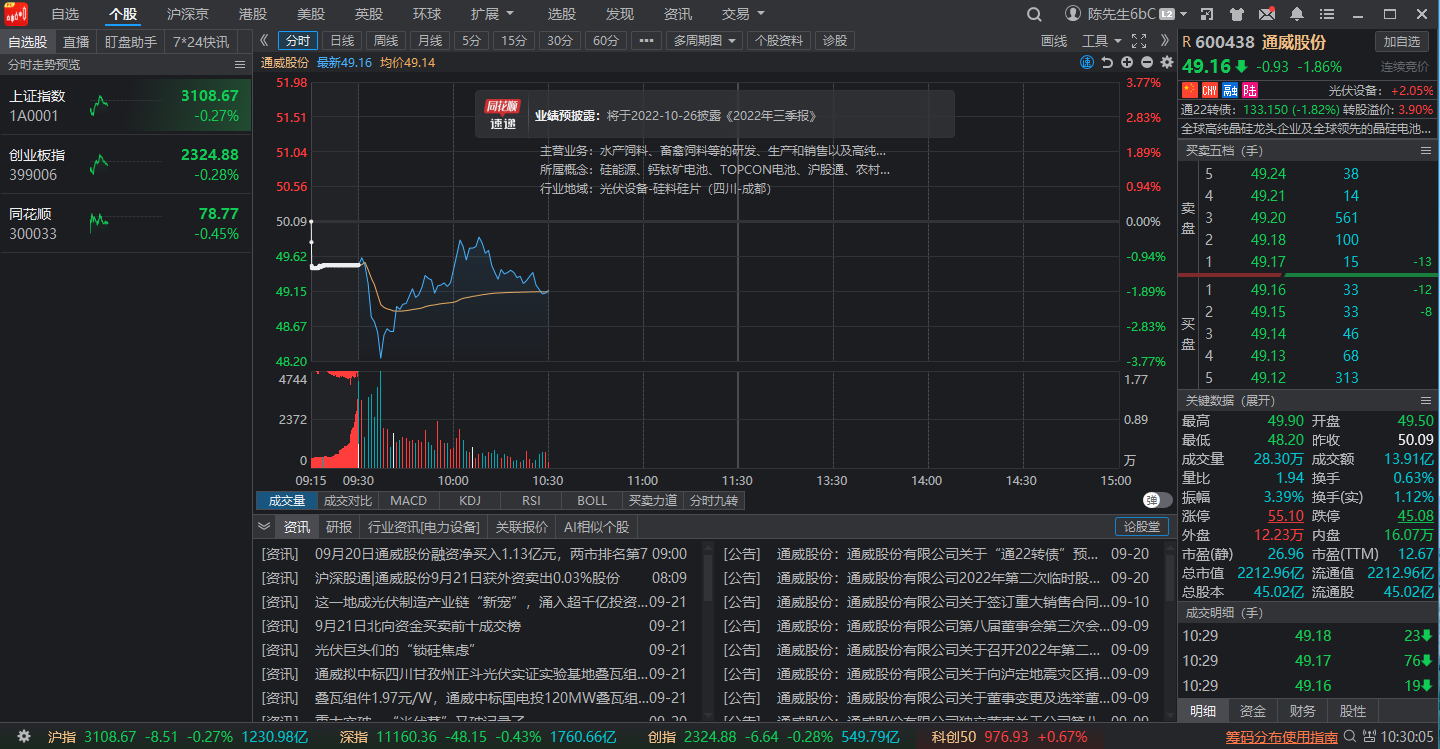Image resolution: width=1440 pixels, height=749 pixels.
Task: Click the 画线 drawing button
Action: coord(1054,41)
